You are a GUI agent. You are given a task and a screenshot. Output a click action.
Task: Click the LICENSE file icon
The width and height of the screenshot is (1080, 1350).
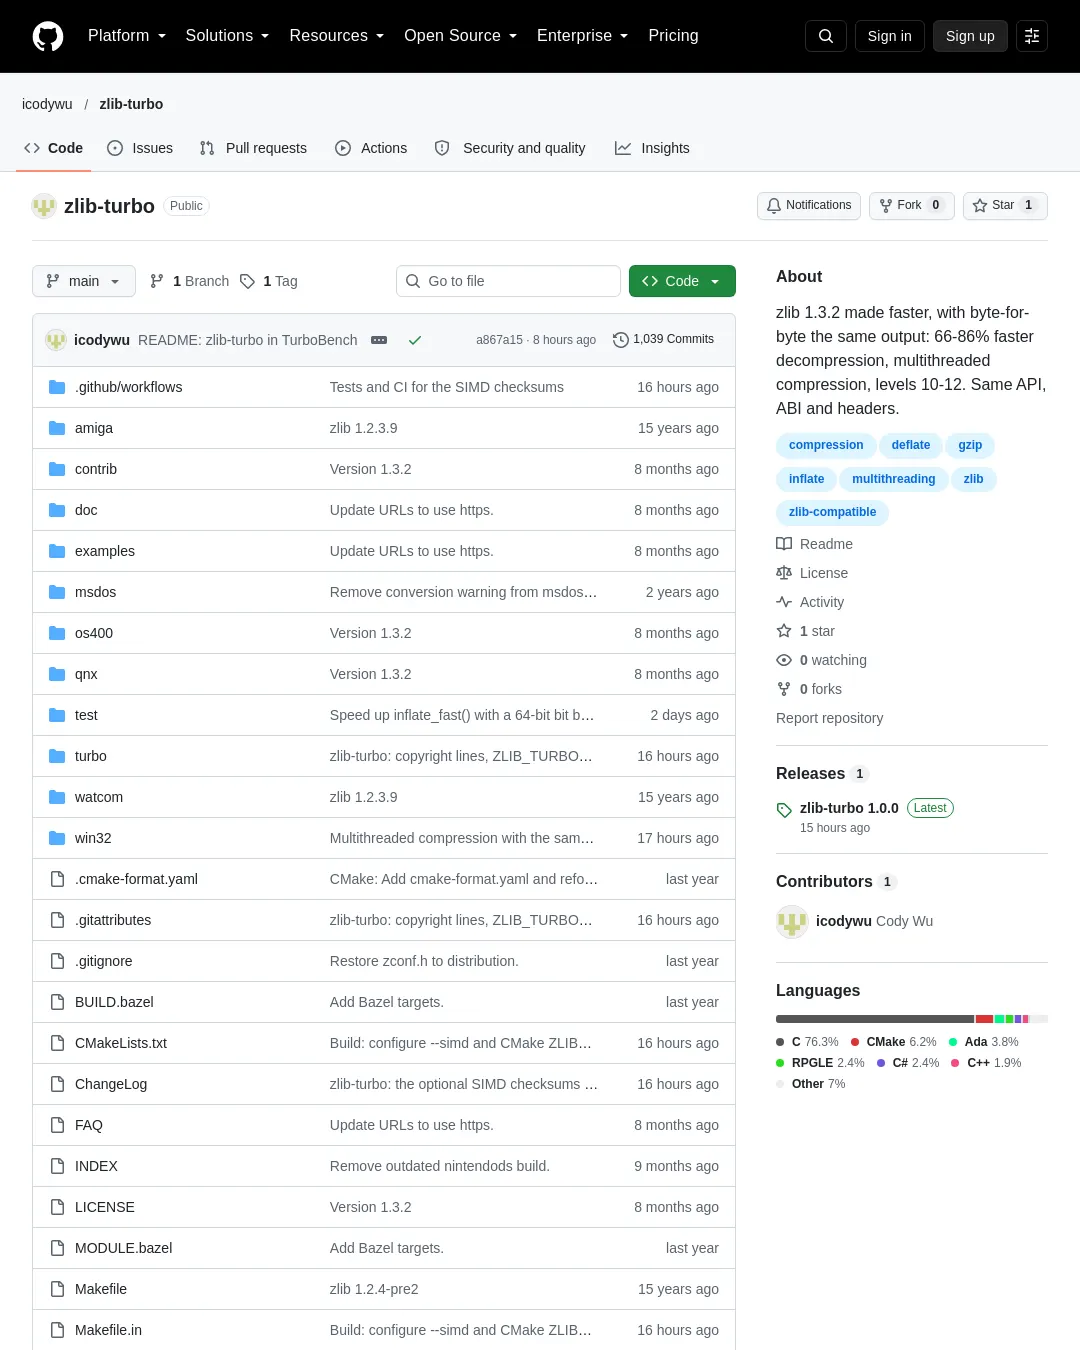pyautogui.click(x=57, y=1207)
